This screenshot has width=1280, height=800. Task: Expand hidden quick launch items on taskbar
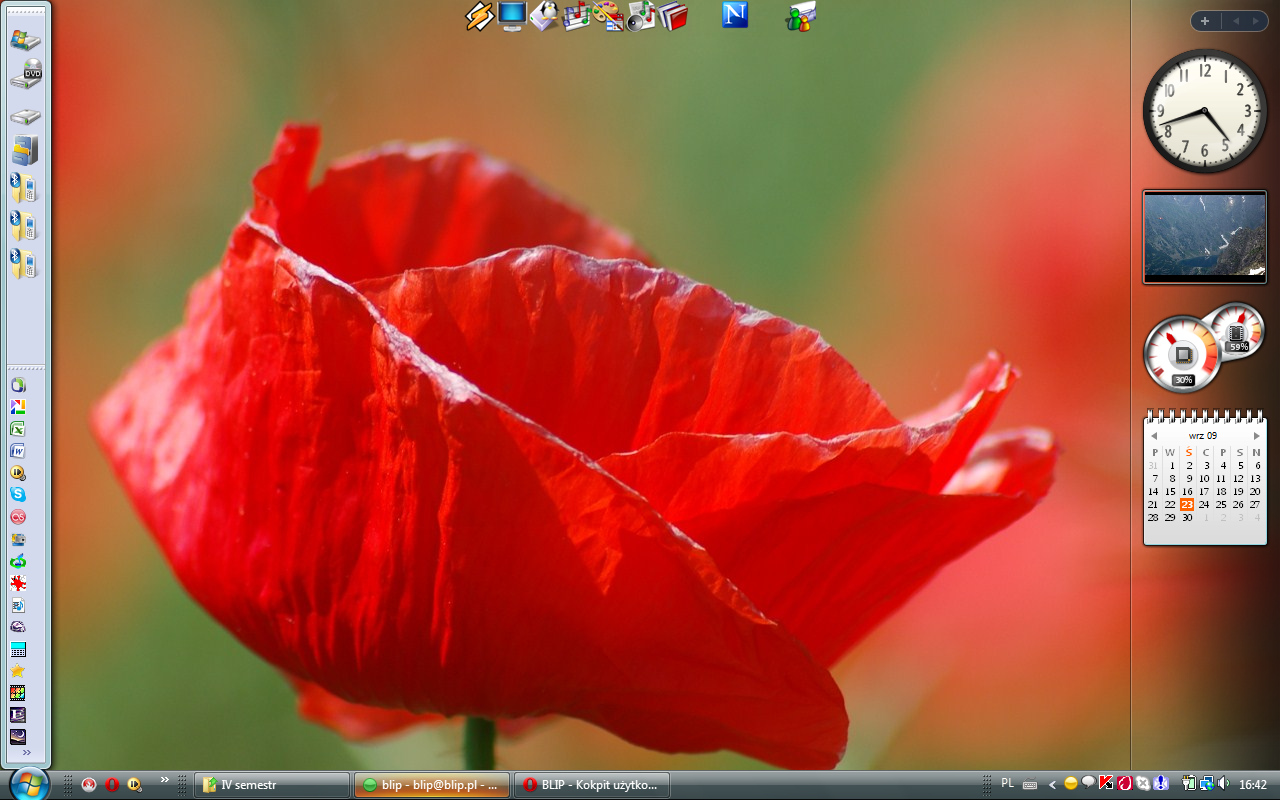pos(164,780)
